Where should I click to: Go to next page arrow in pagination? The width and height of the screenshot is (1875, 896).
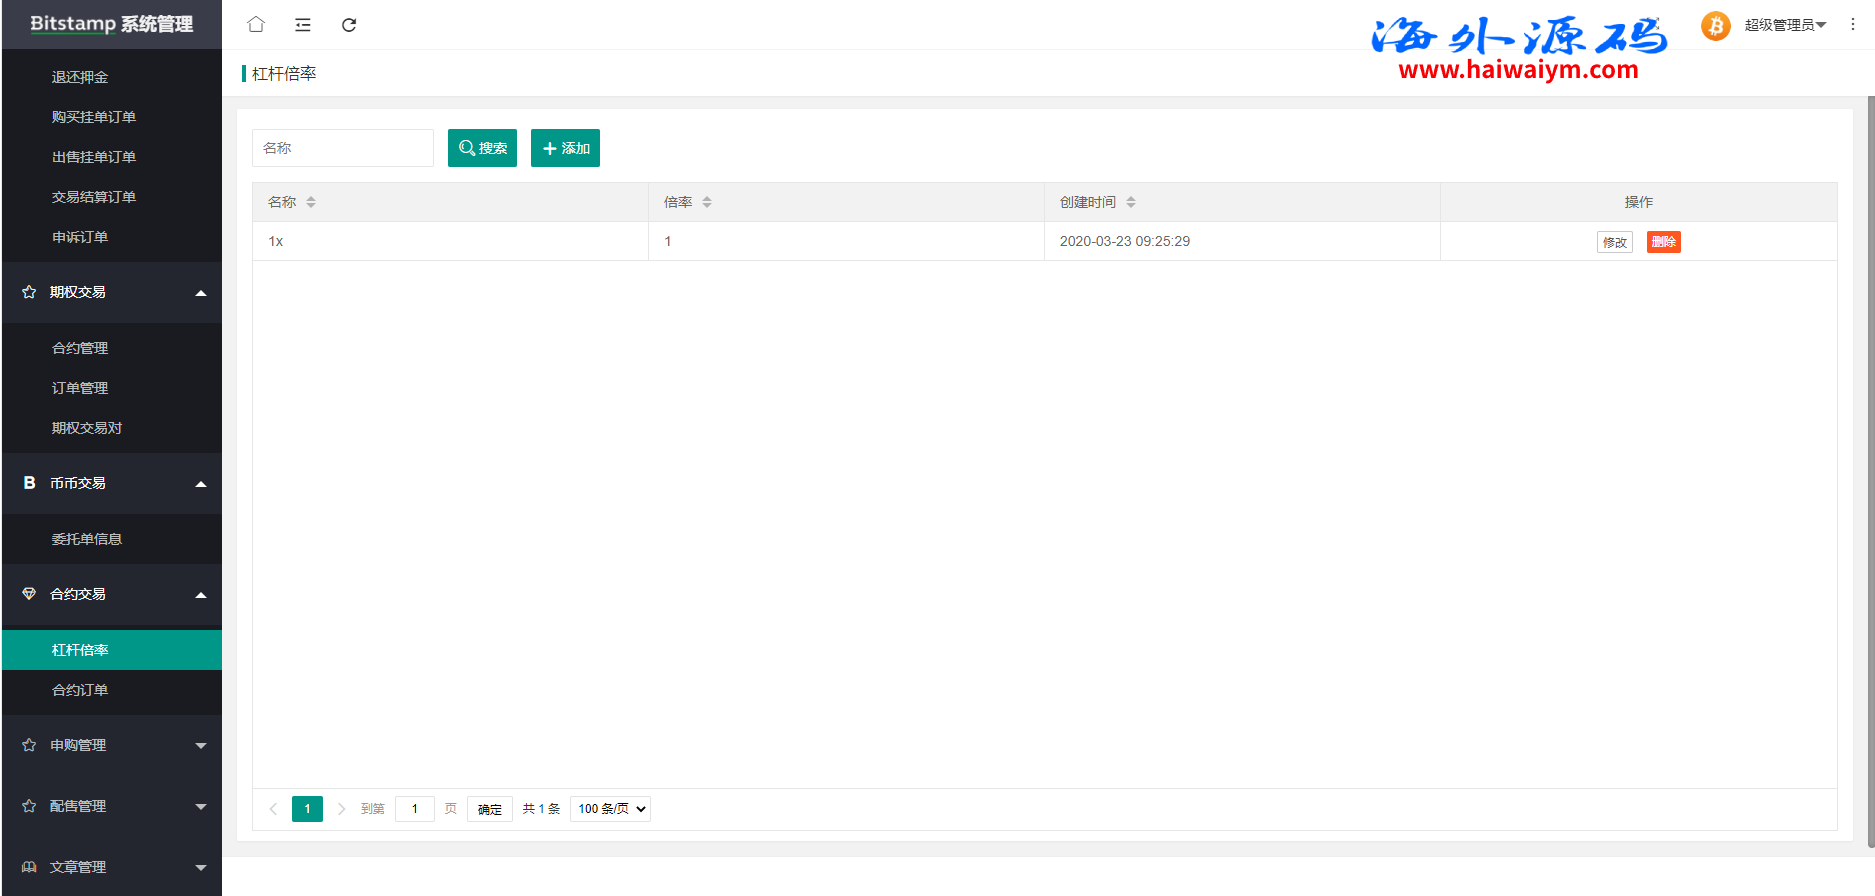click(x=341, y=809)
